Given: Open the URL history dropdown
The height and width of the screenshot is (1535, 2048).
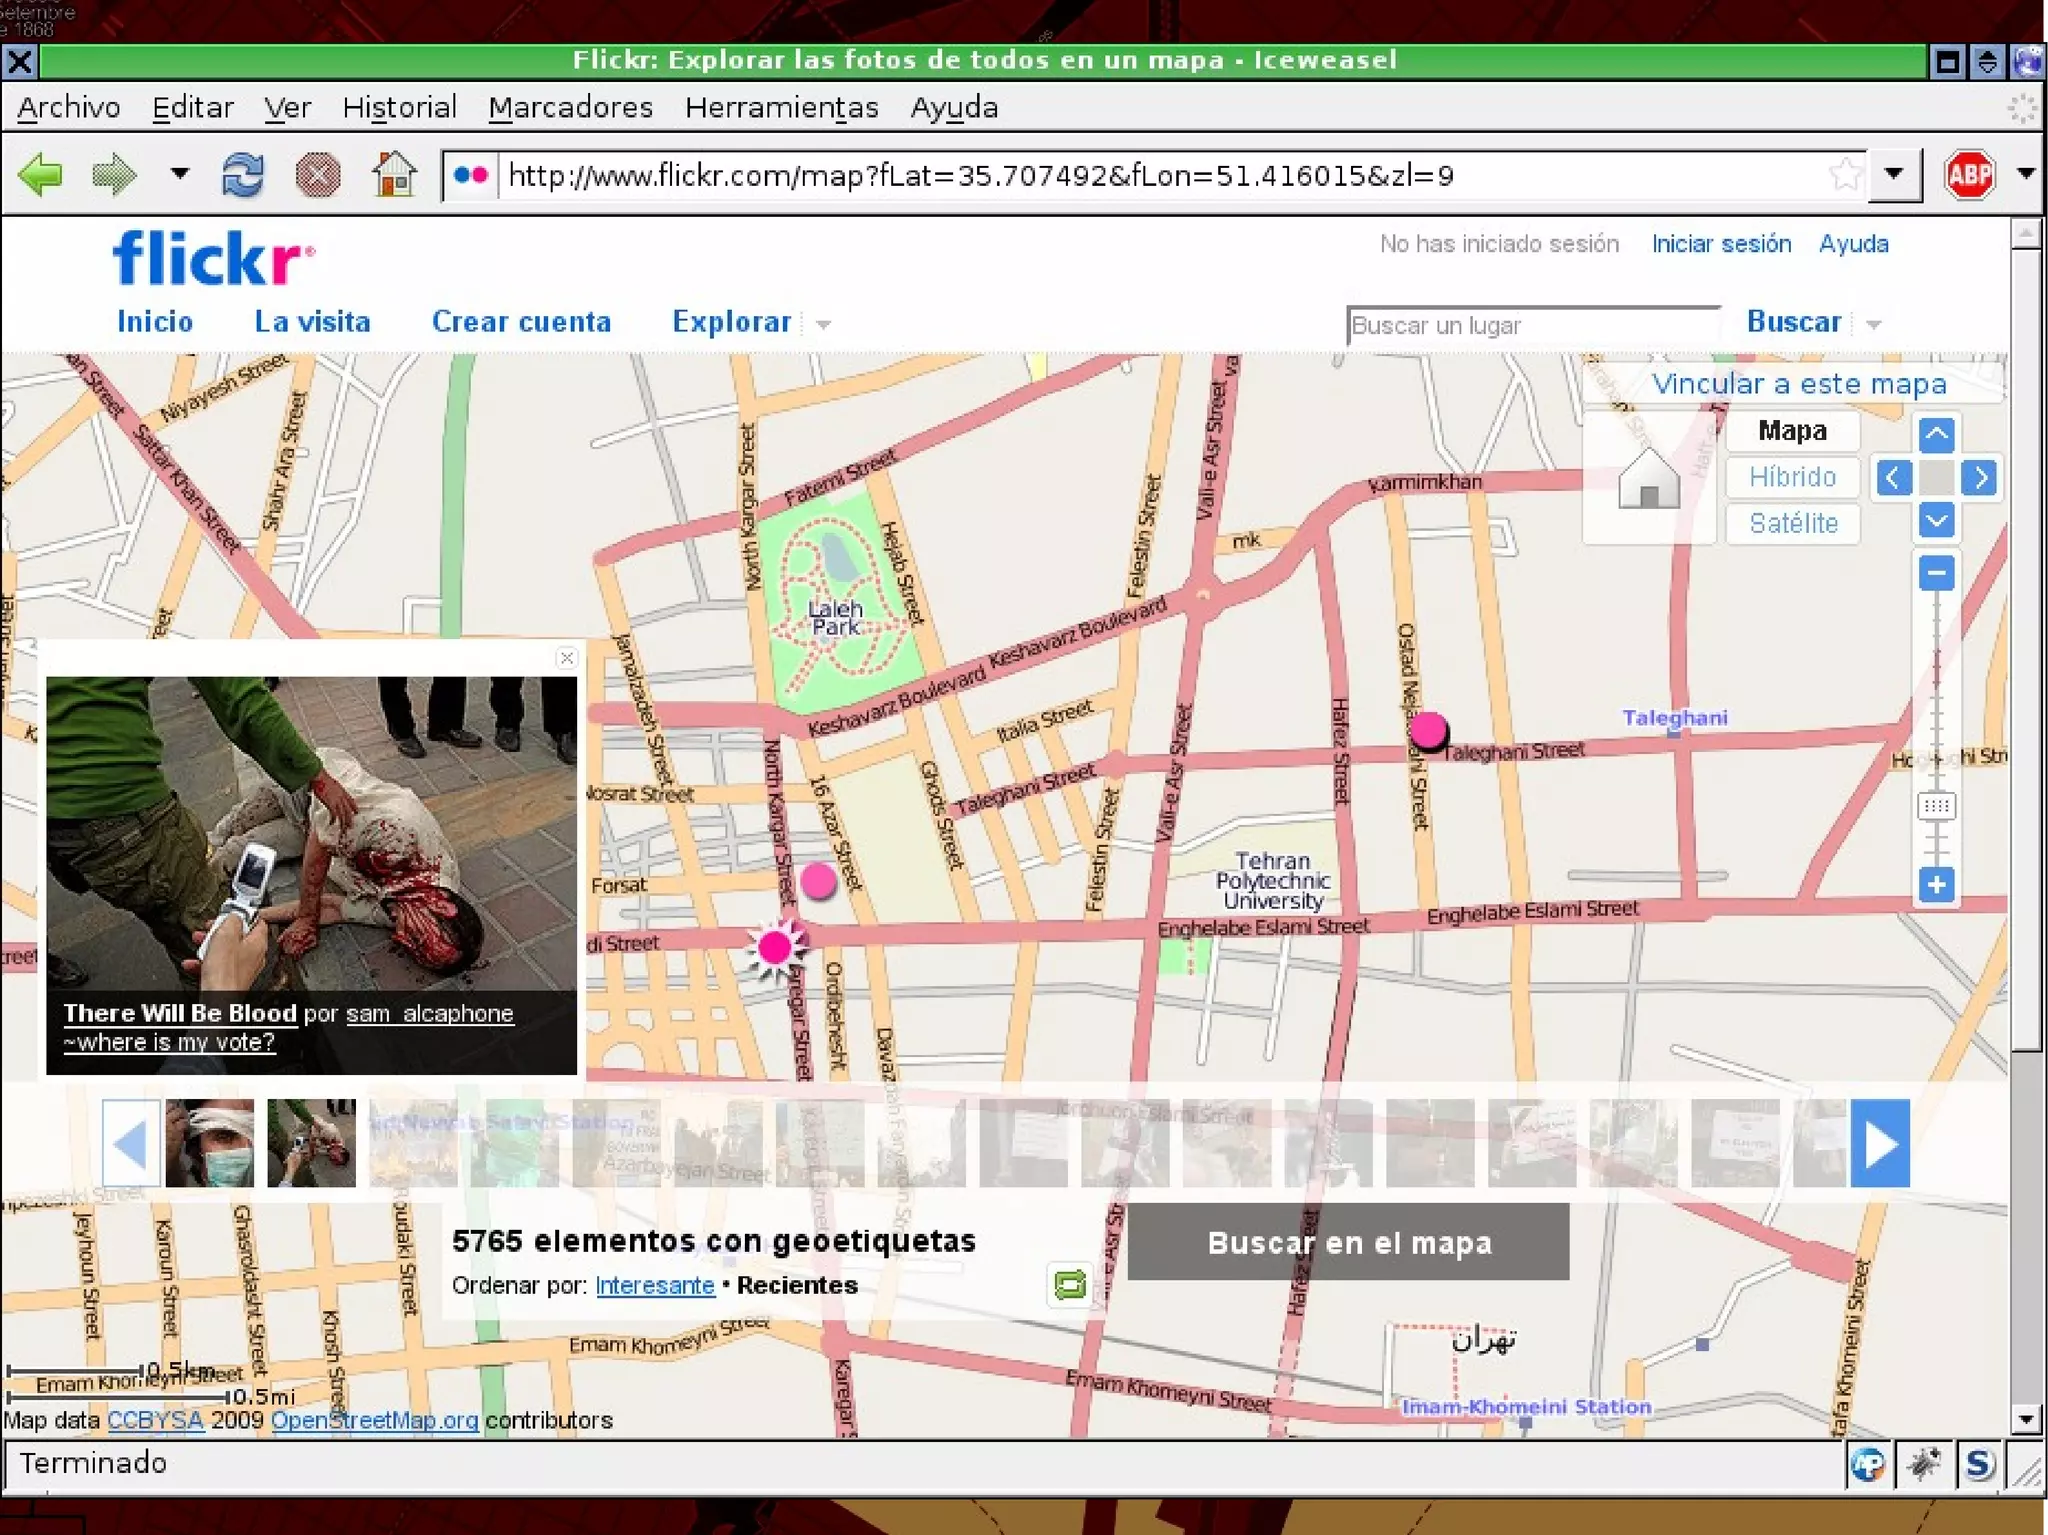Looking at the screenshot, I should (x=1894, y=175).
